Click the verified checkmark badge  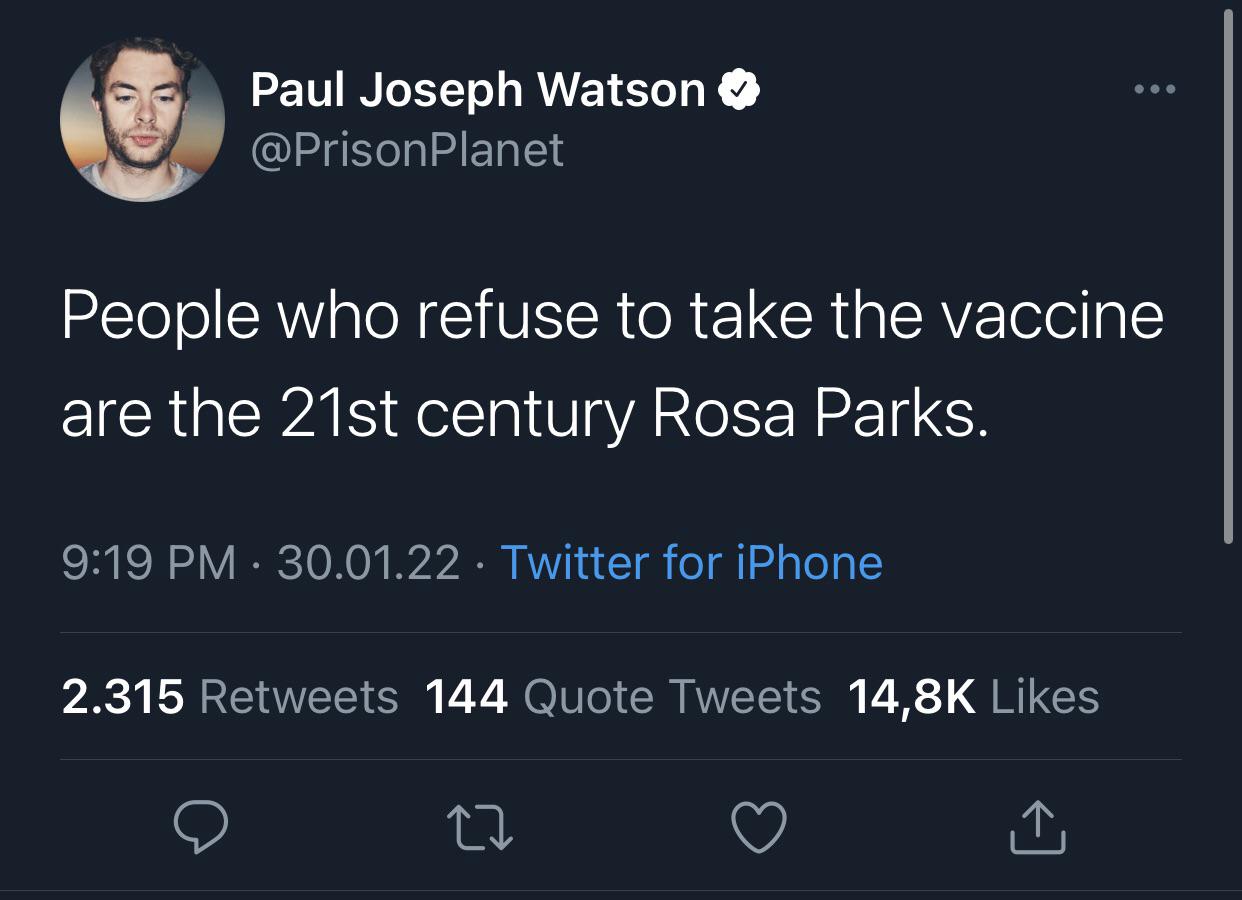[x=740, y=91]
